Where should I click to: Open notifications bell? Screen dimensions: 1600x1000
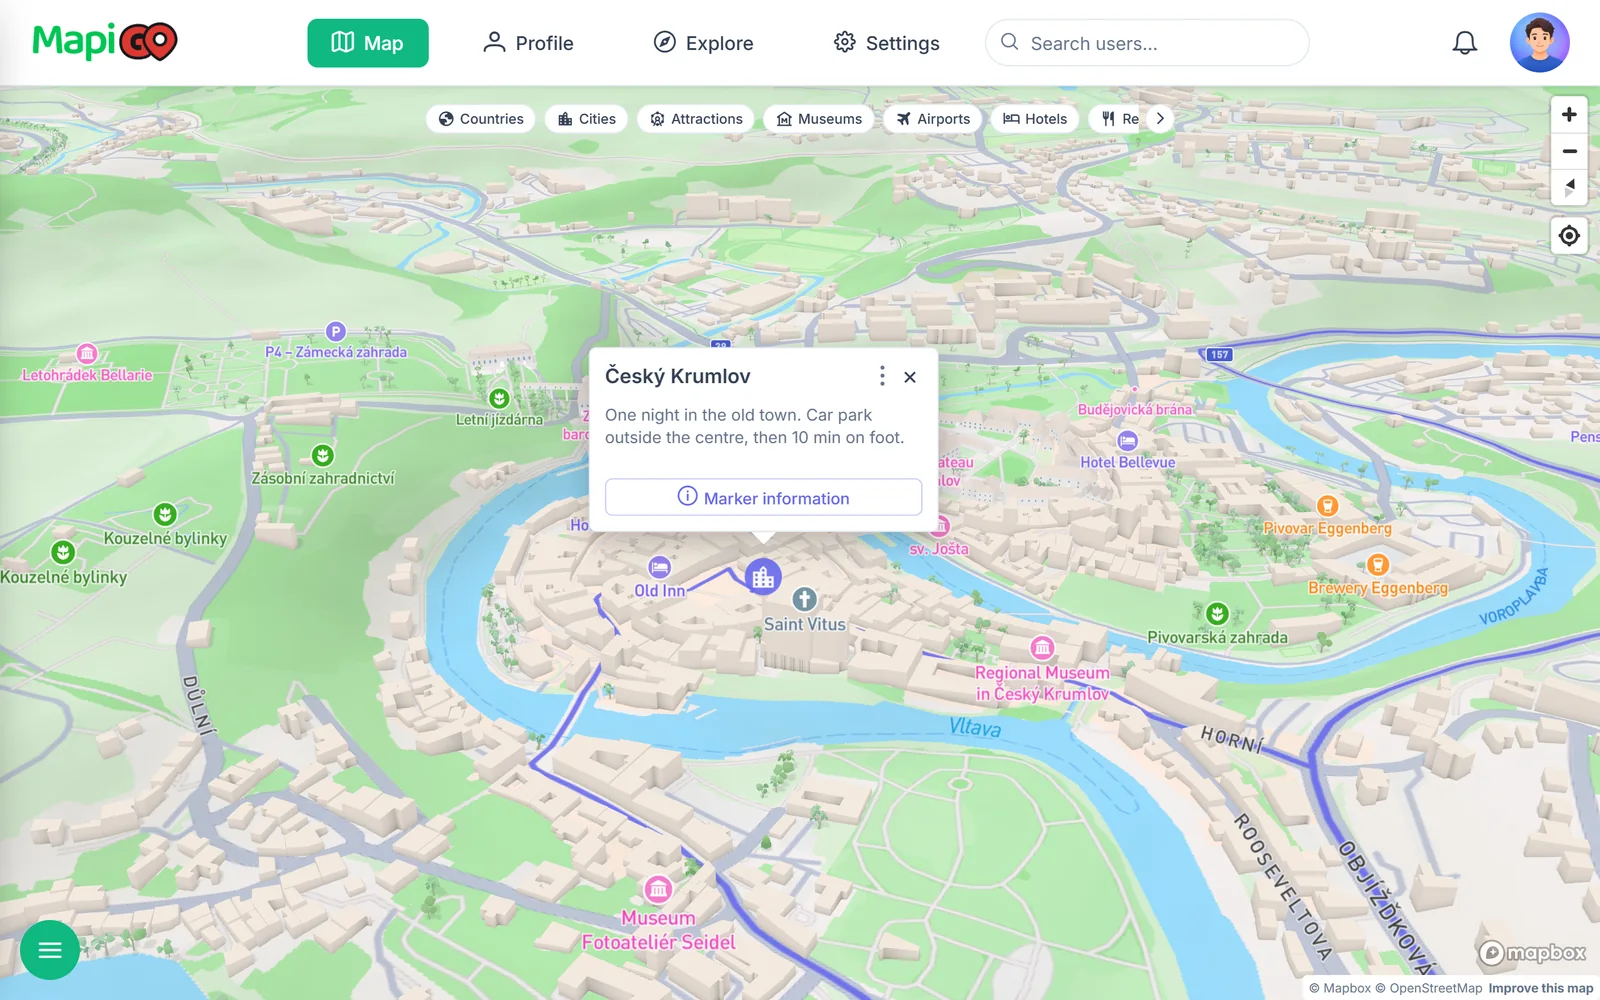1465,43
